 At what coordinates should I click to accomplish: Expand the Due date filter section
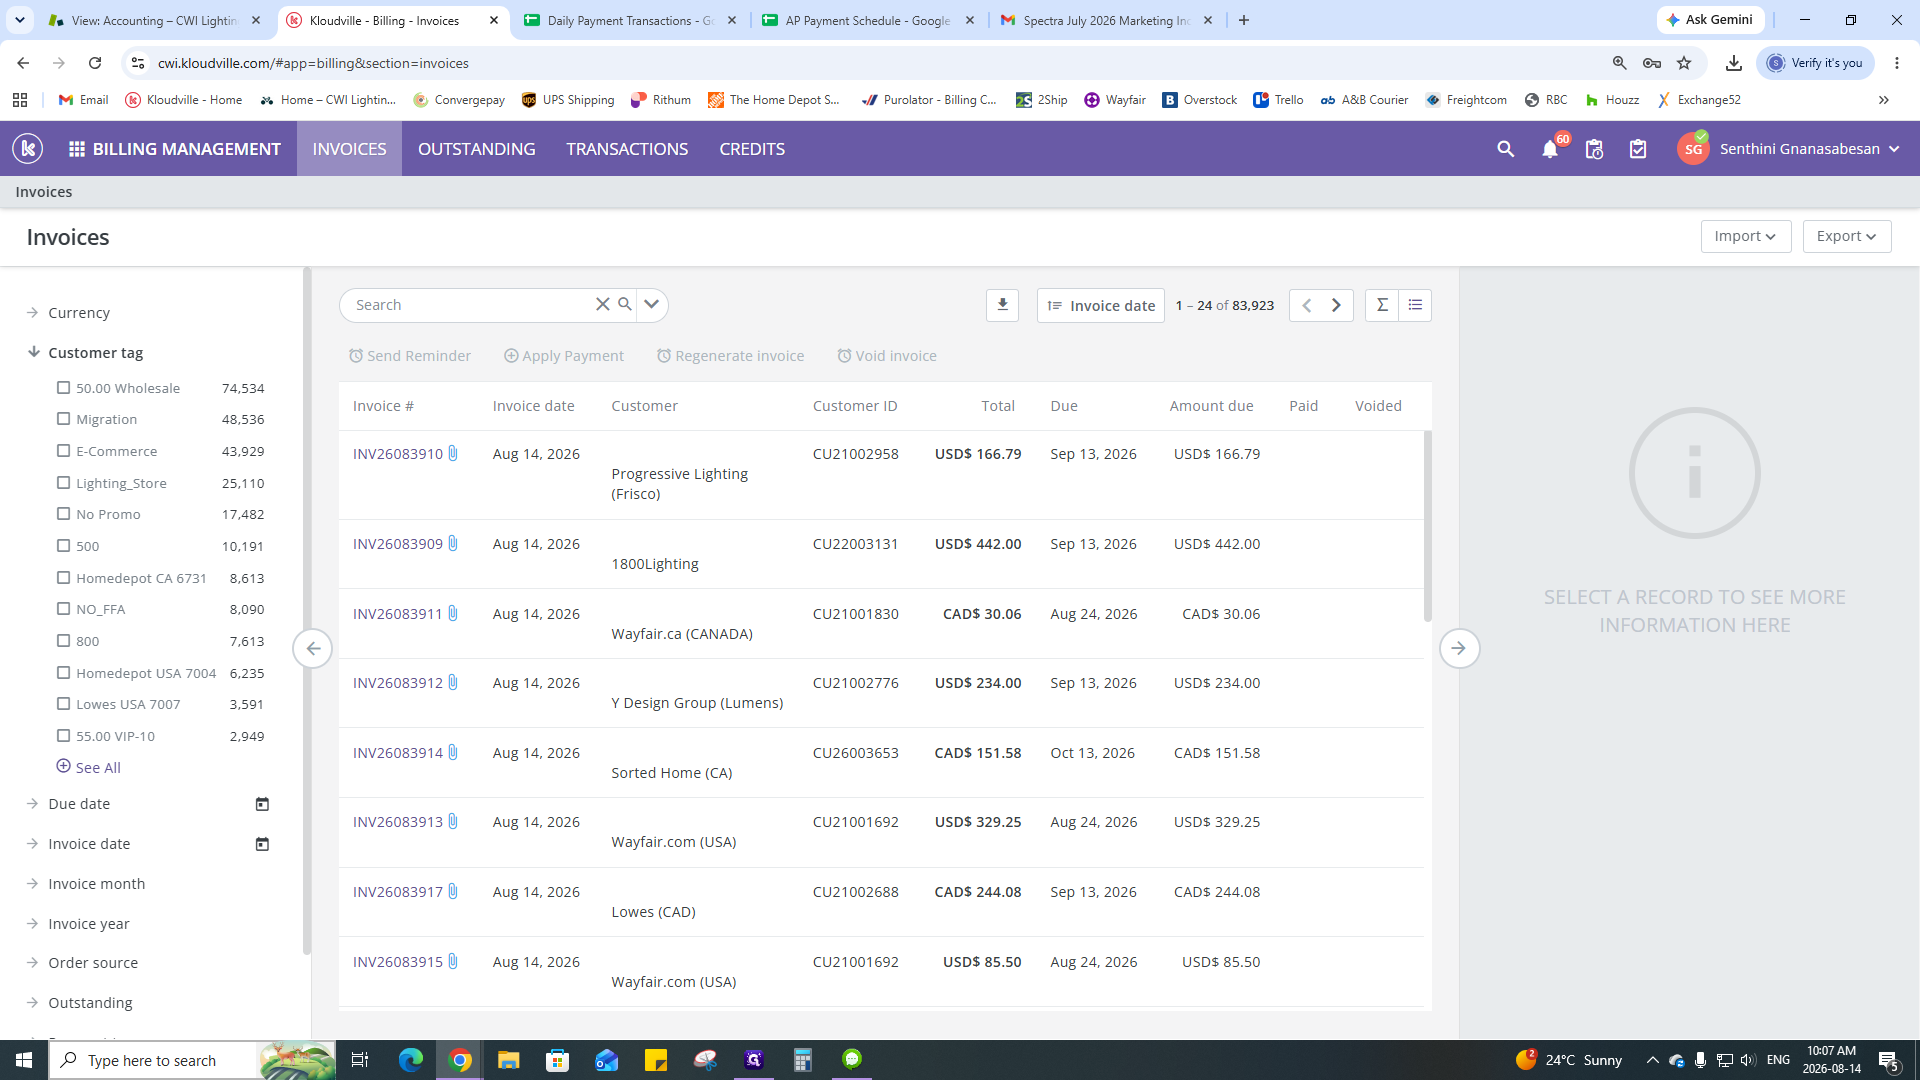[68, 804]
